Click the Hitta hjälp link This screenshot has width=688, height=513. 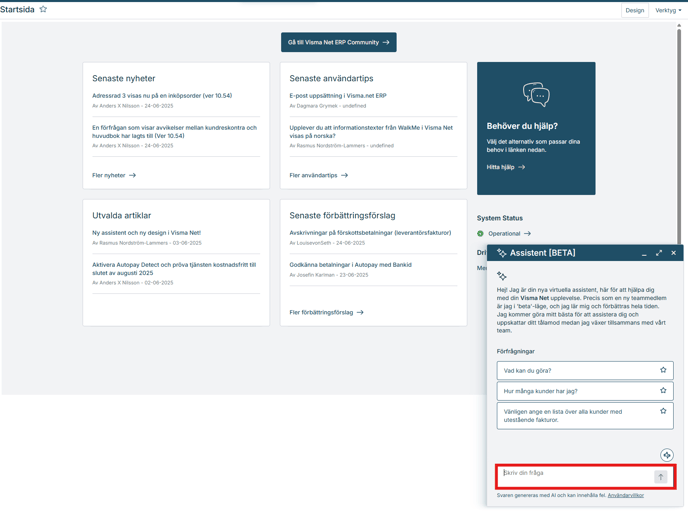click(x=505, y=167)
